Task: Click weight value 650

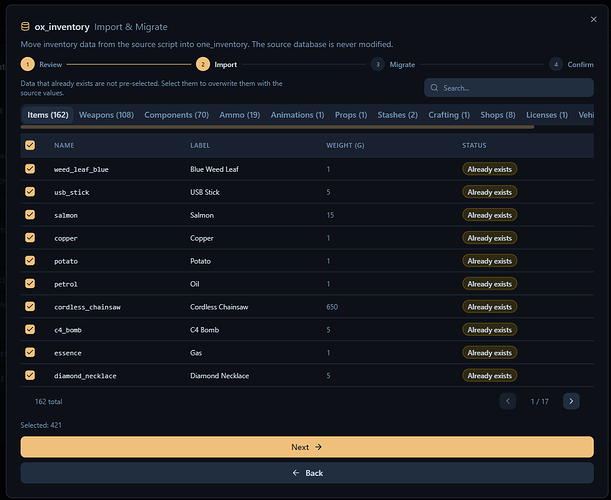Action: (332, 307)
